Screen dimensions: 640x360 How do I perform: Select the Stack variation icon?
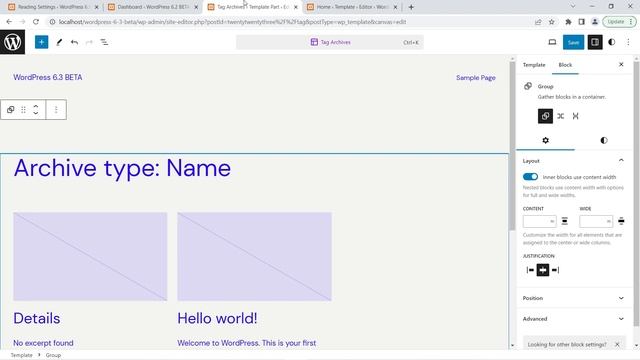point(576,116)
